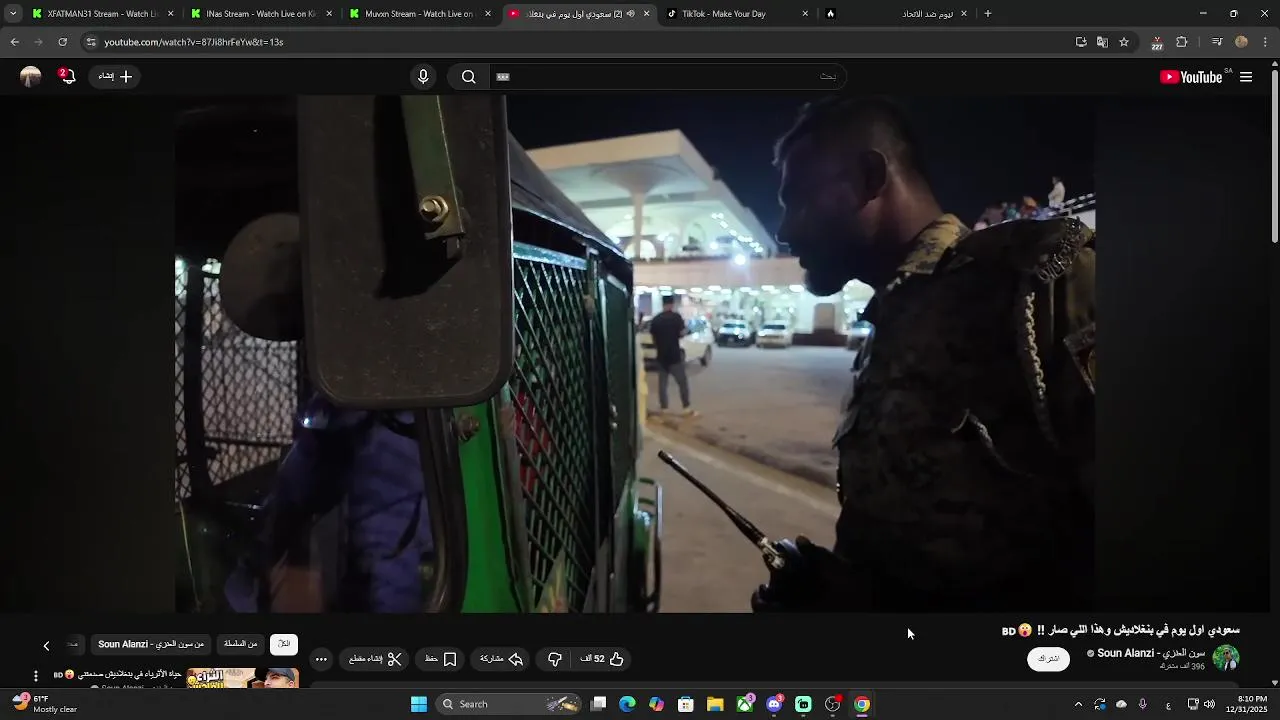
Task: Dislike the video with thumbs down
Action: point(554,659)
